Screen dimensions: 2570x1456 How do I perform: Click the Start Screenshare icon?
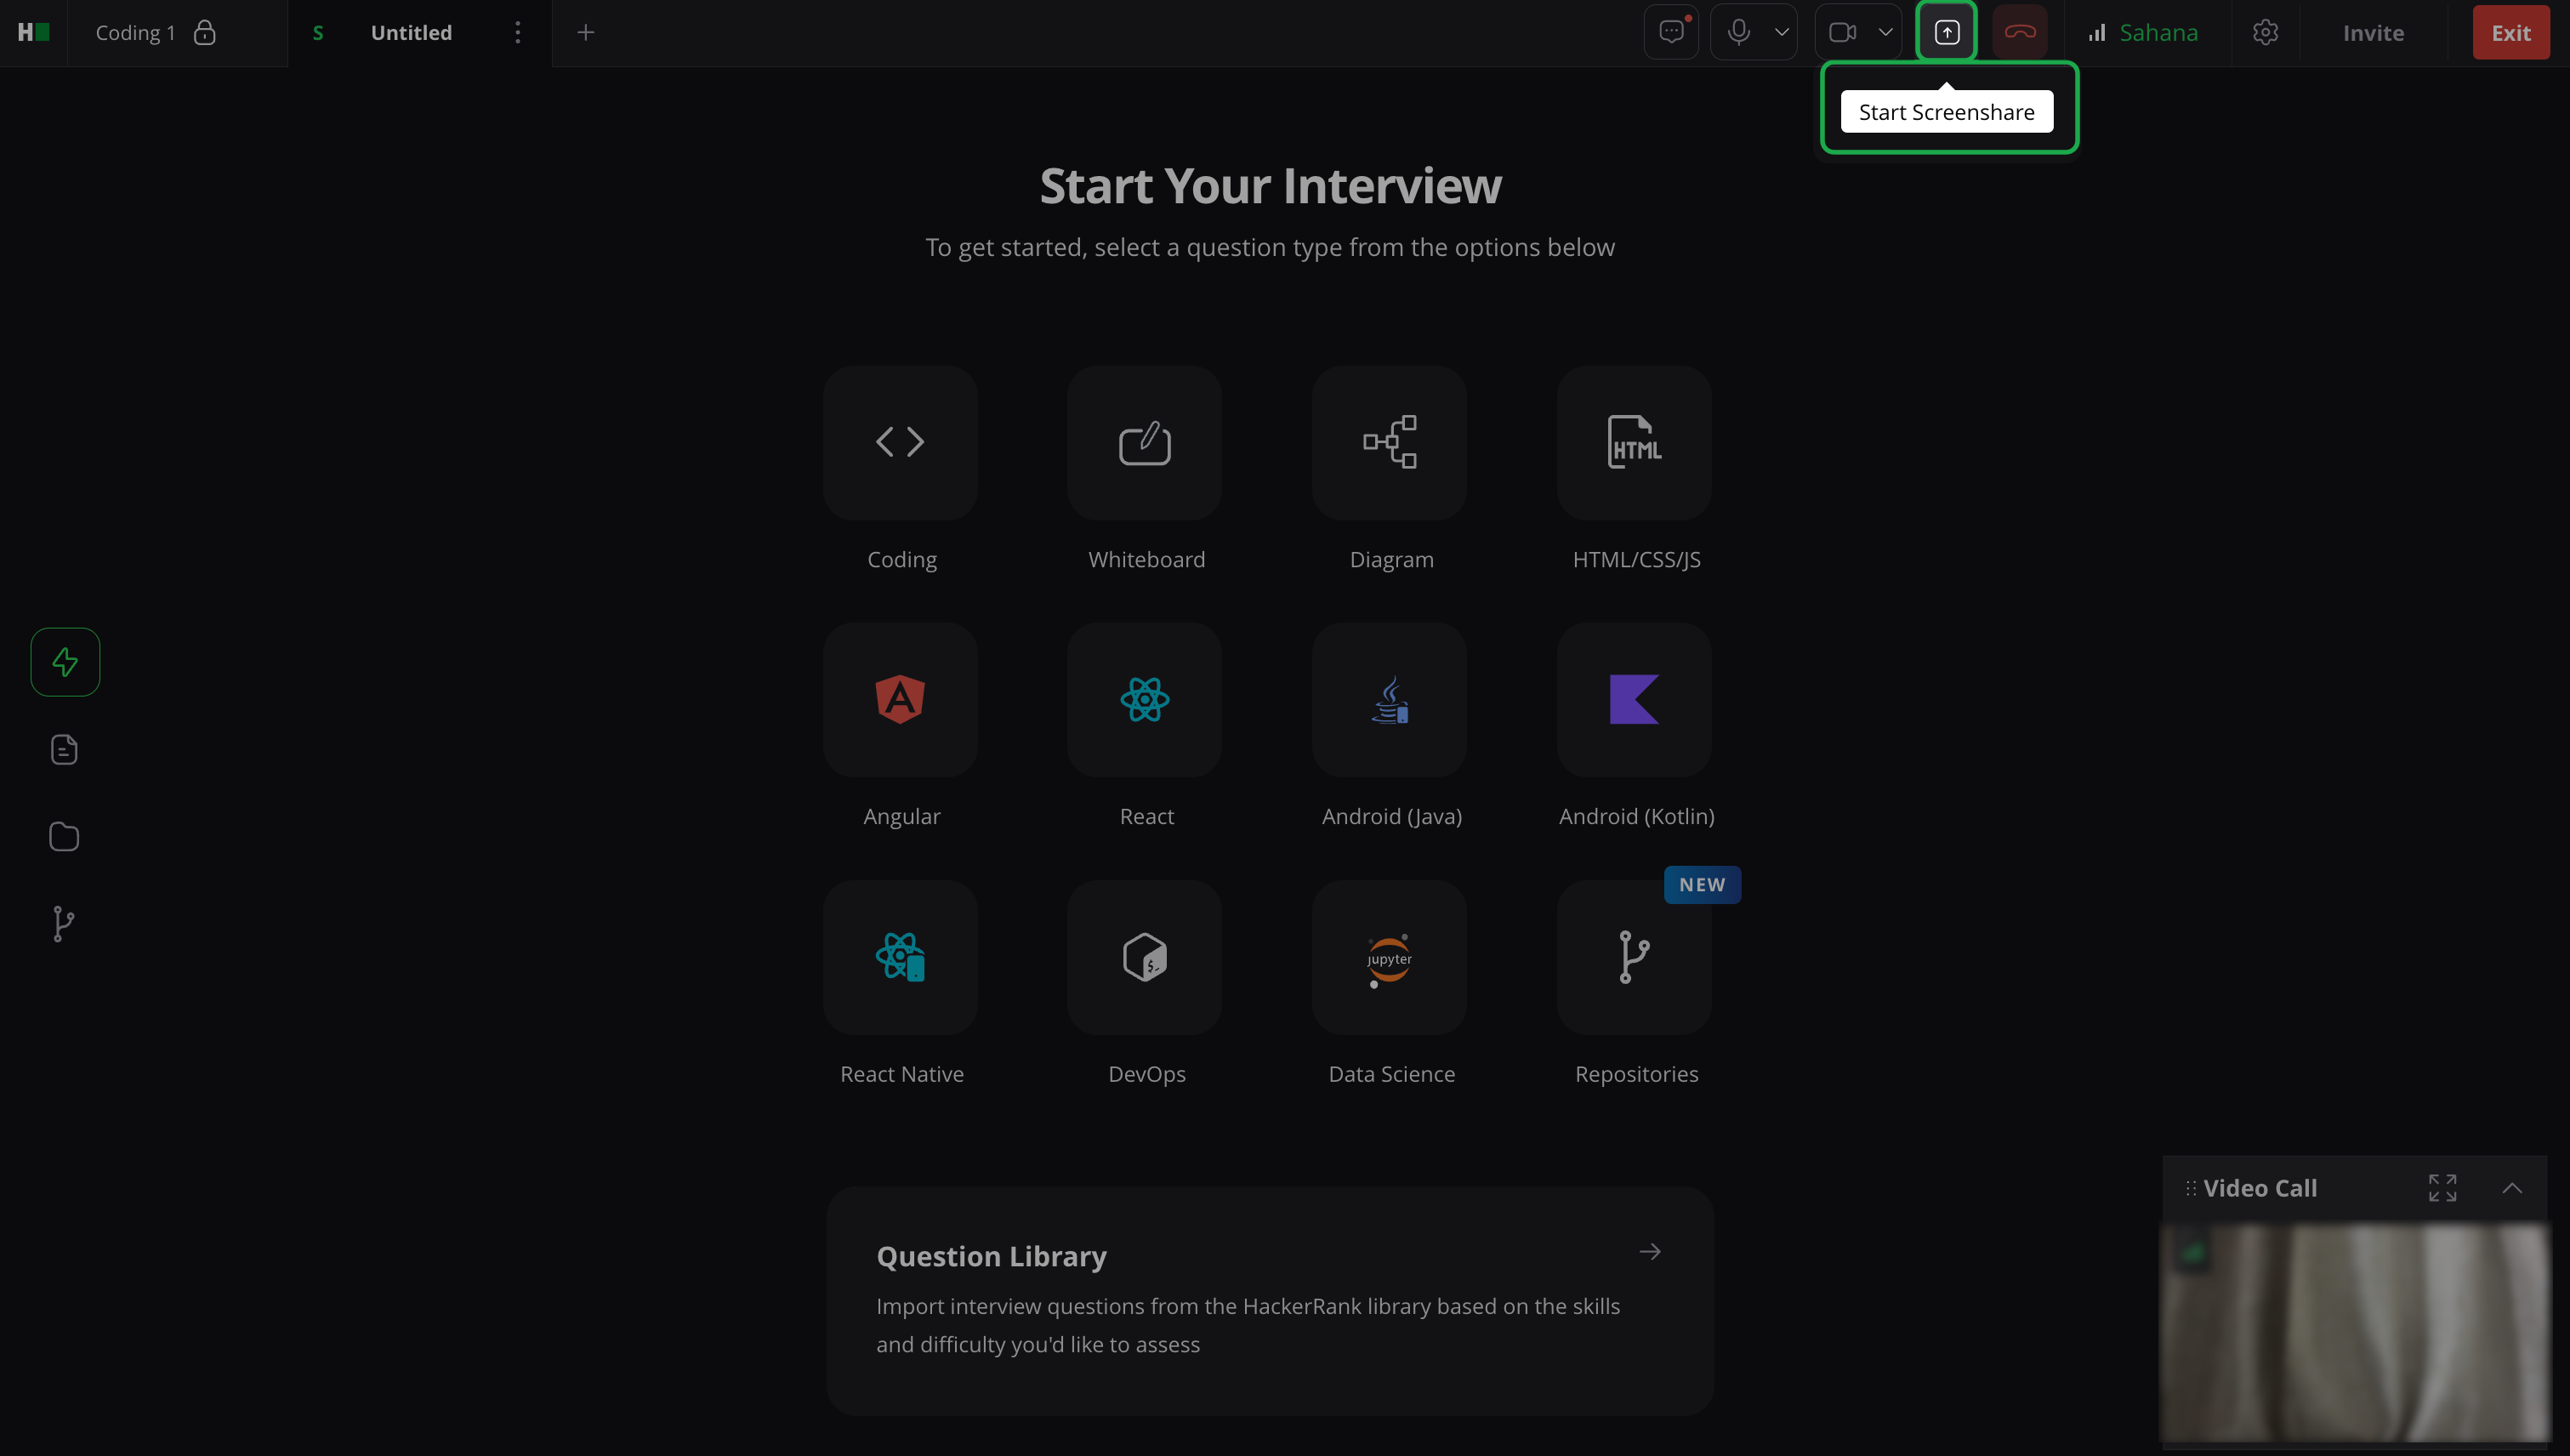click(x=1946, y=33)
